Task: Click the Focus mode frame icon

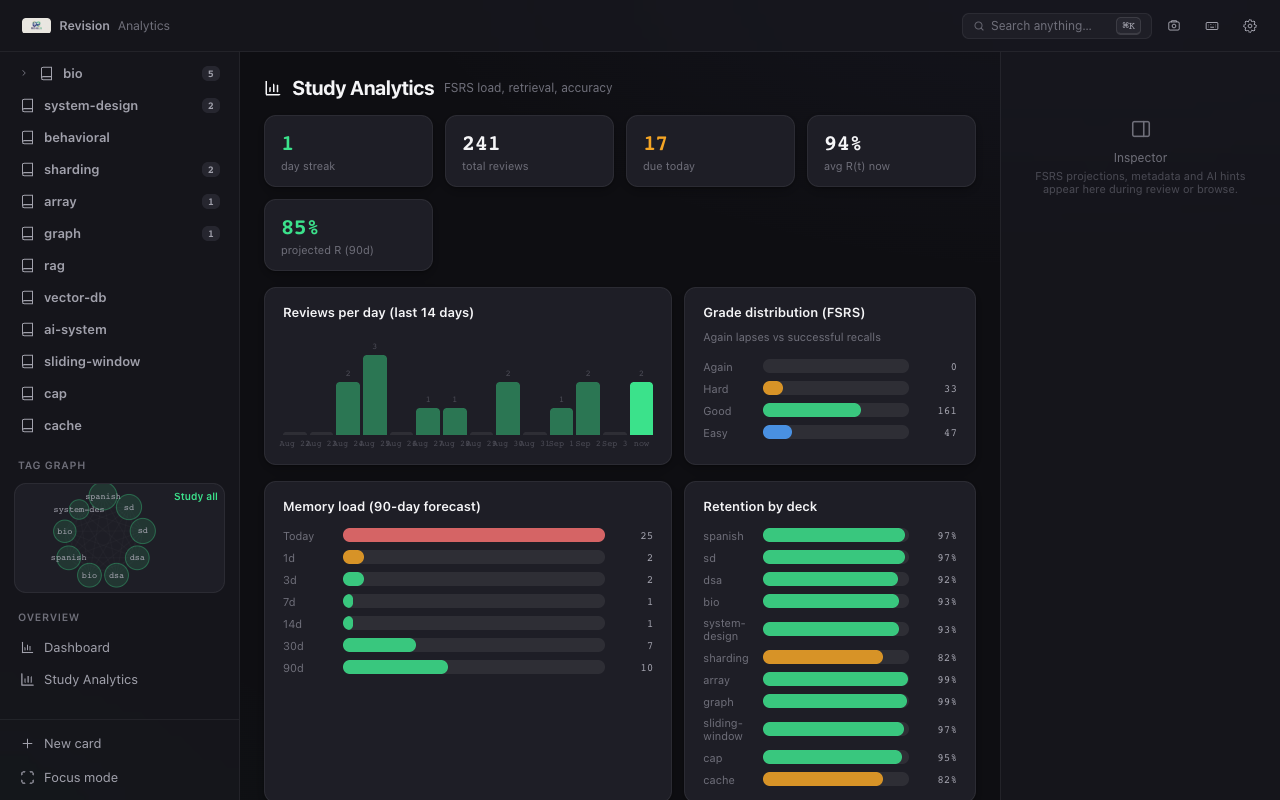Action: 27,777
